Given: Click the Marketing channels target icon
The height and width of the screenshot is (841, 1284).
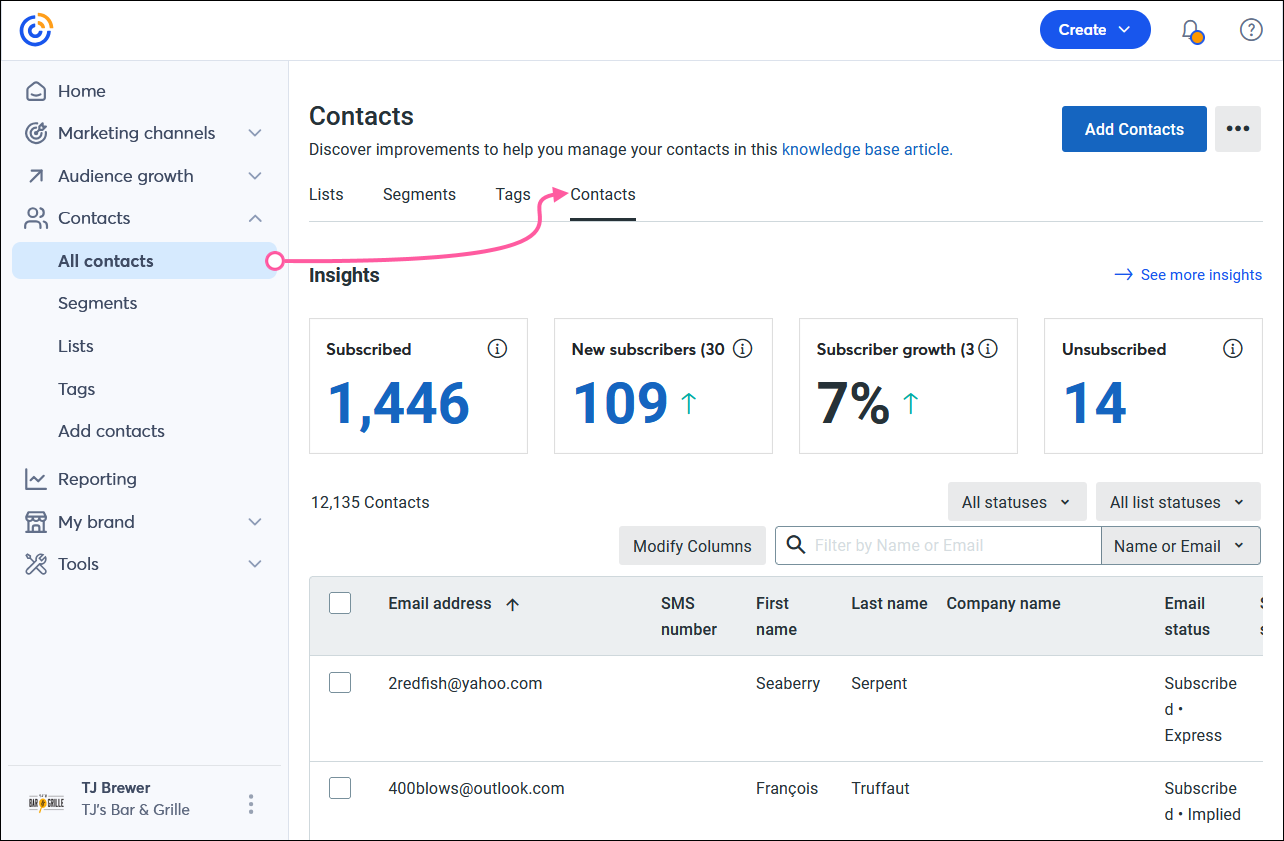Looking at the screenshot, I should 36,133.
